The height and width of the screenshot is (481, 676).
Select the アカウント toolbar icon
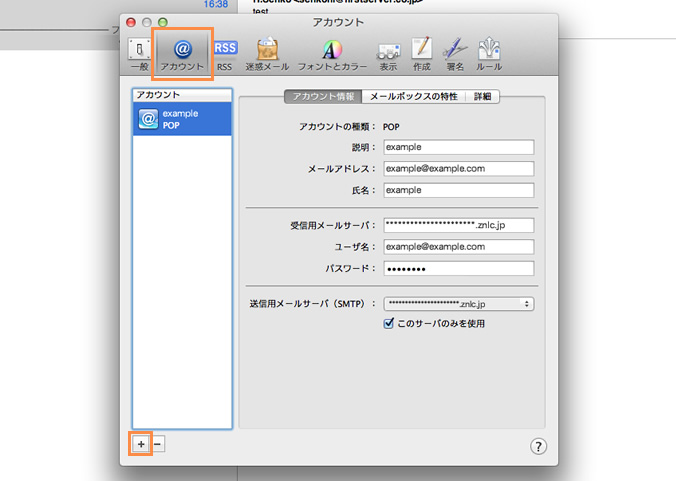click(x=182, y=53)
